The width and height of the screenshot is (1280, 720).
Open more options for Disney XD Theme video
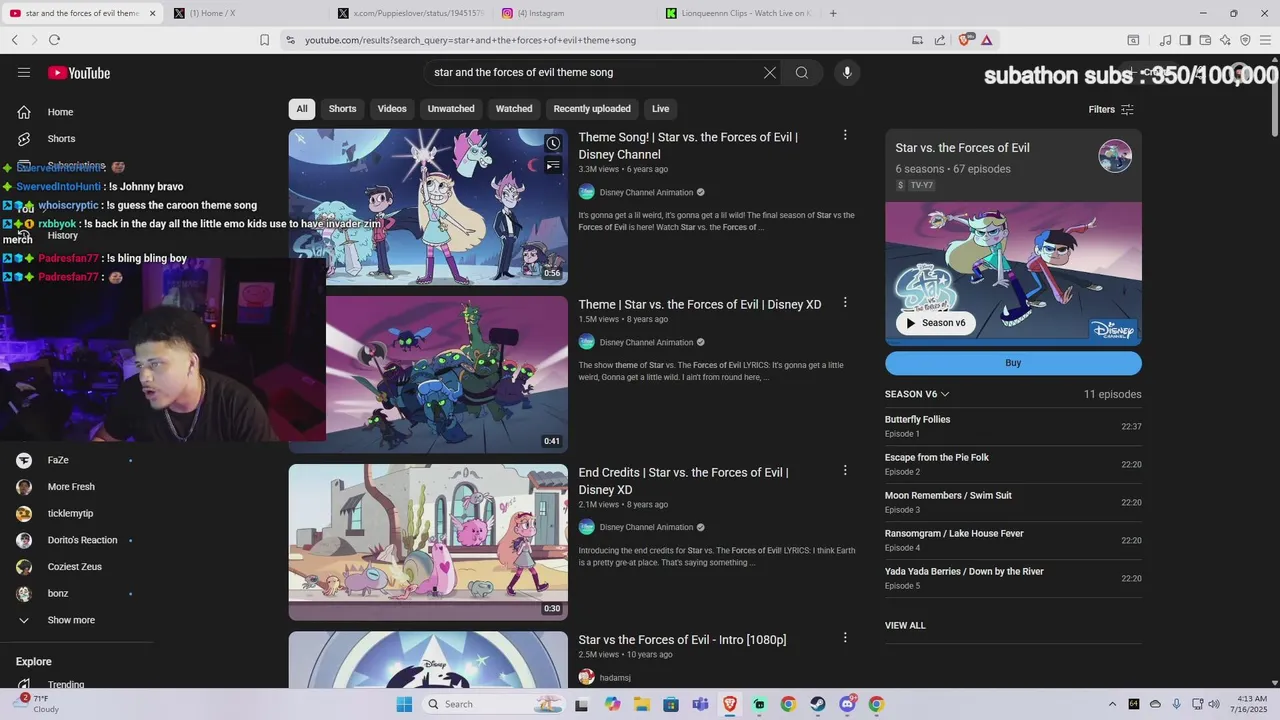point(845,303)
